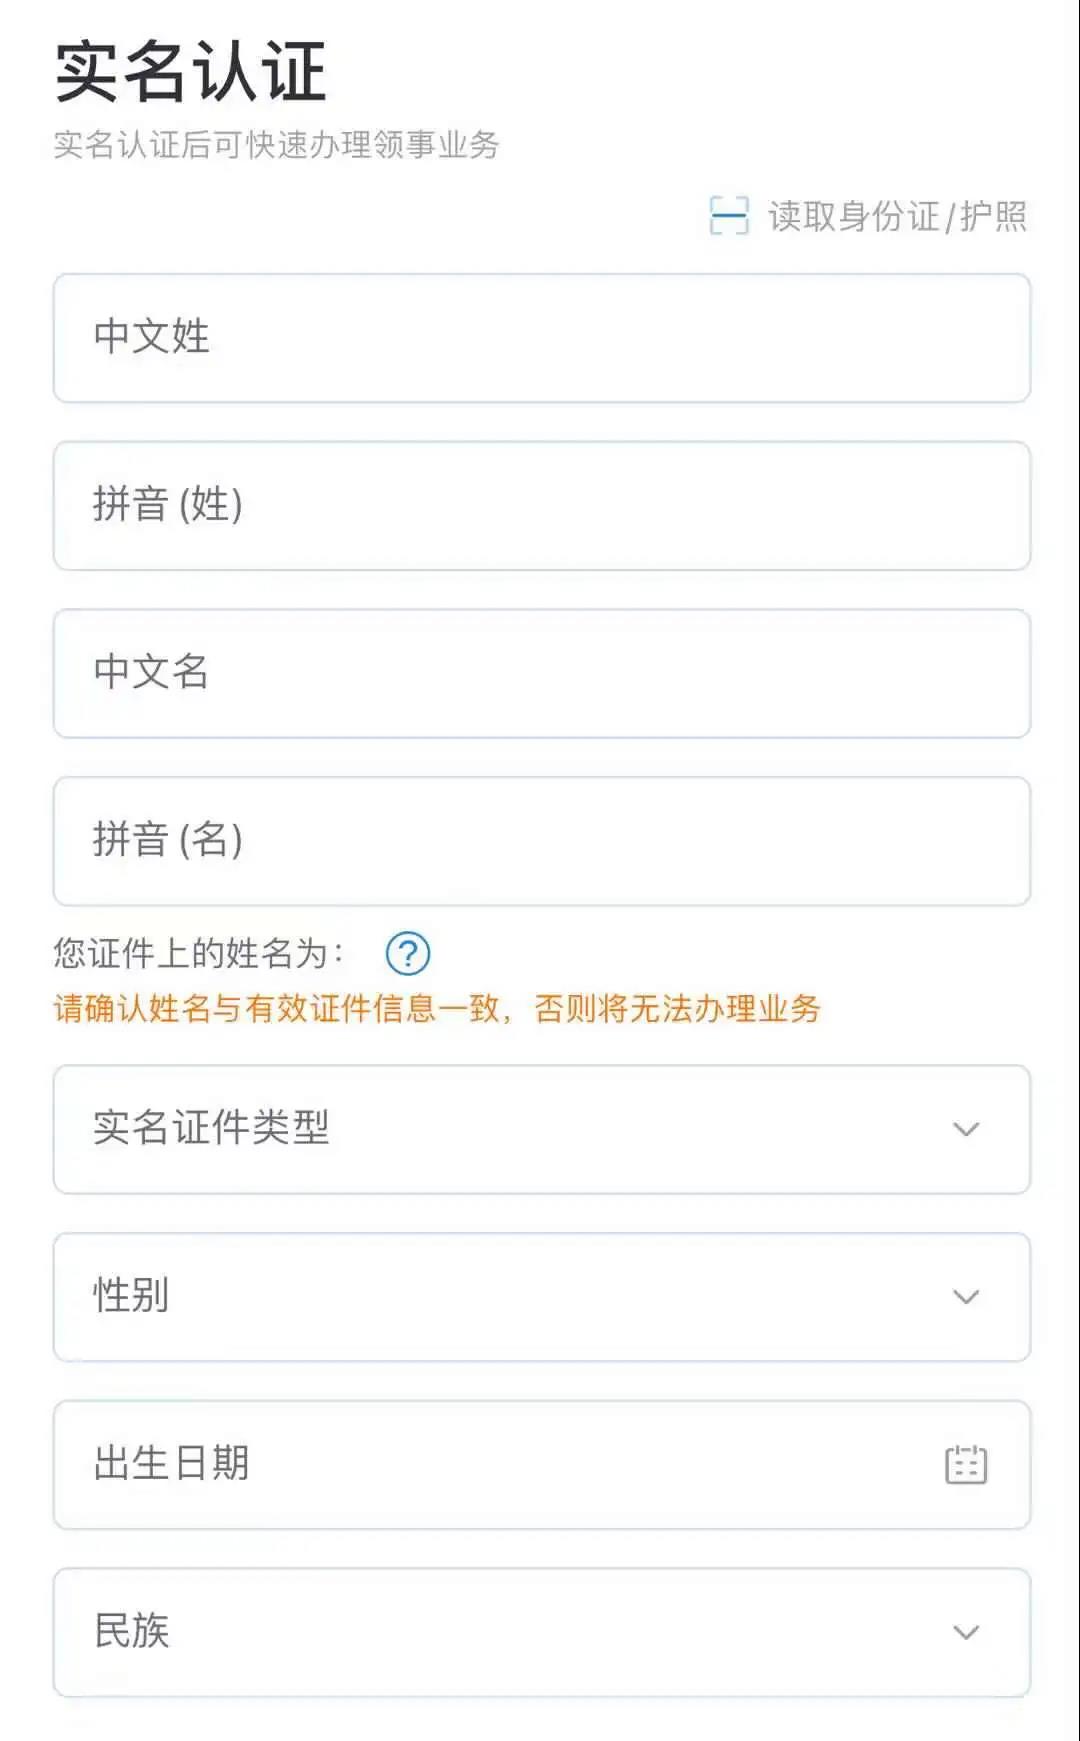Tap the word 护照 in scan link
The height and width of the screenshot is (1741, 1080).
[994, 216]
